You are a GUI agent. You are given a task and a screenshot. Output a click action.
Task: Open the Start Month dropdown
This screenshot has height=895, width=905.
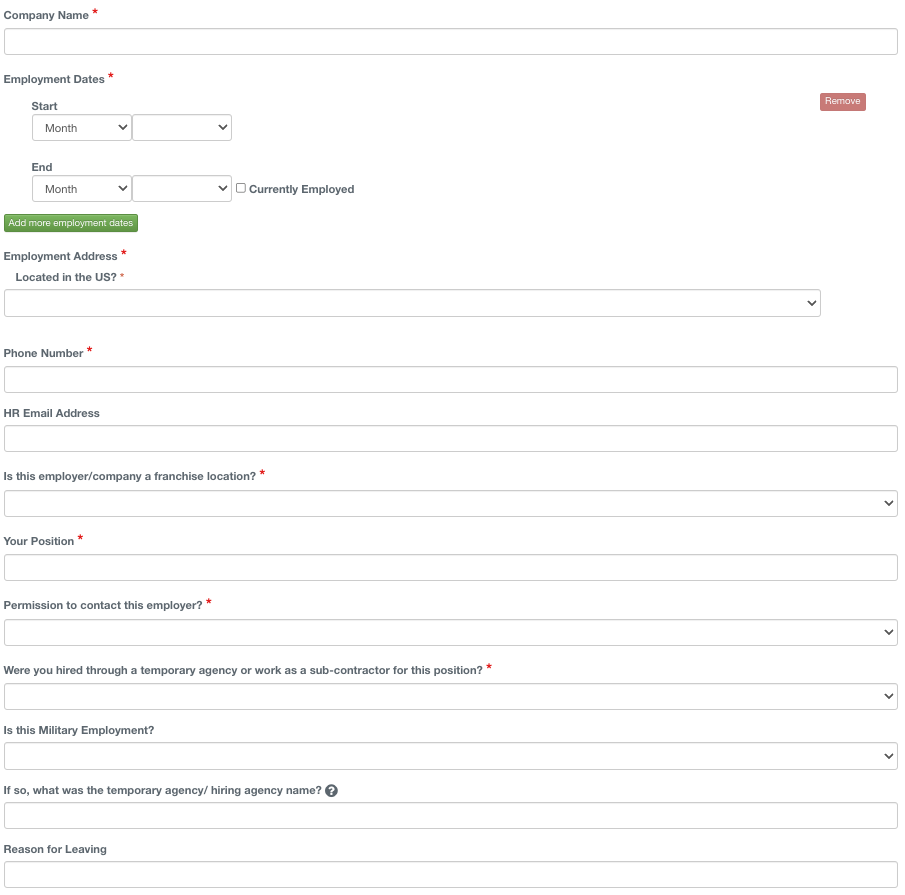[x=82, y=128]
